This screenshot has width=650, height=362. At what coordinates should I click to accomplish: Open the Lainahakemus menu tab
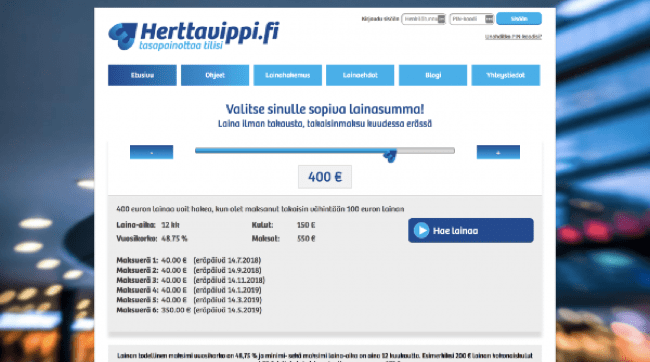click(287, 75)
